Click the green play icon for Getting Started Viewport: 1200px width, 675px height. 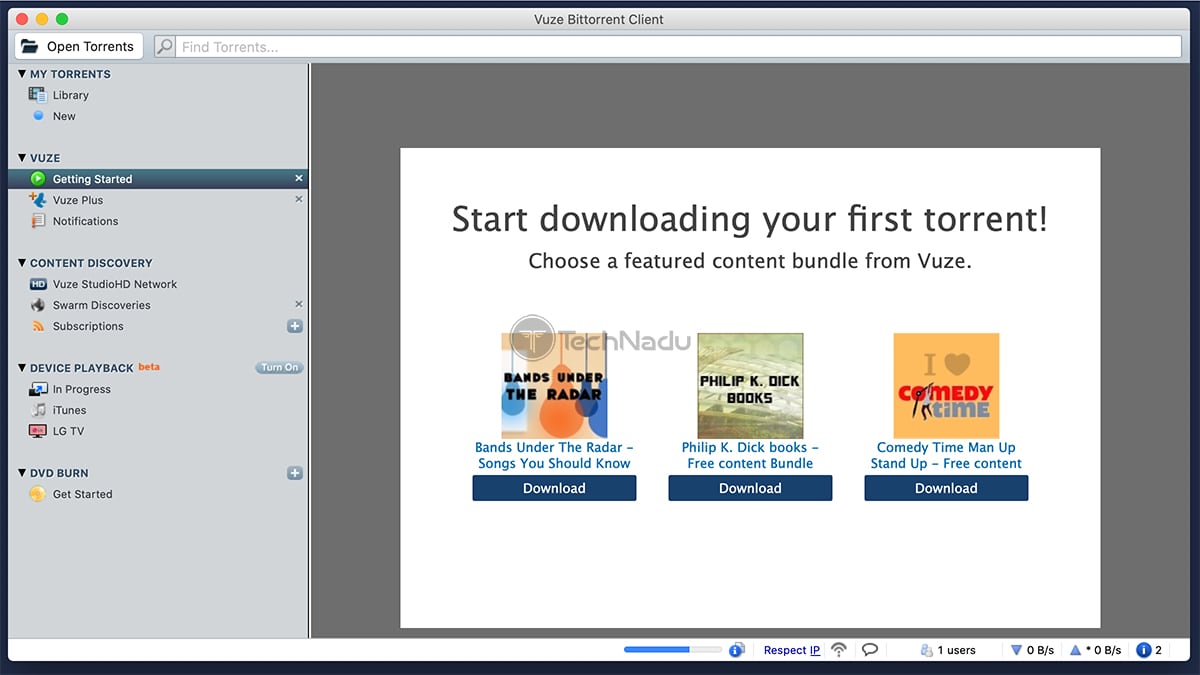pos(38,179)
